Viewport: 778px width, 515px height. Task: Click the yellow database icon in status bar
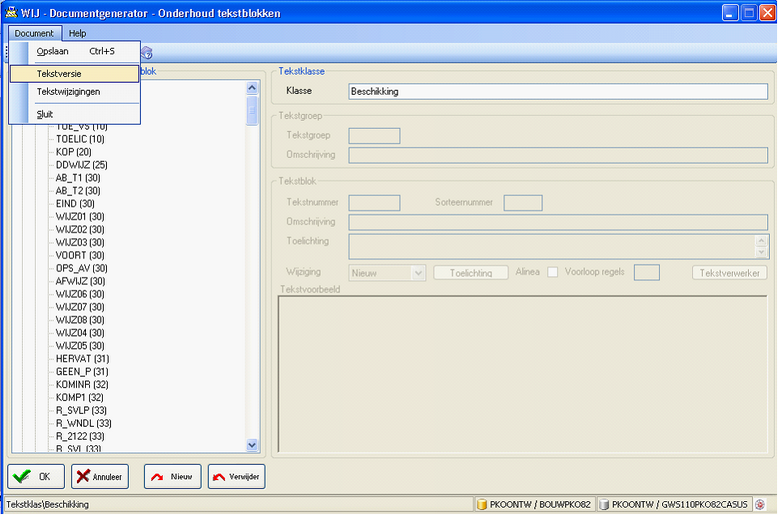coord(481,505)
